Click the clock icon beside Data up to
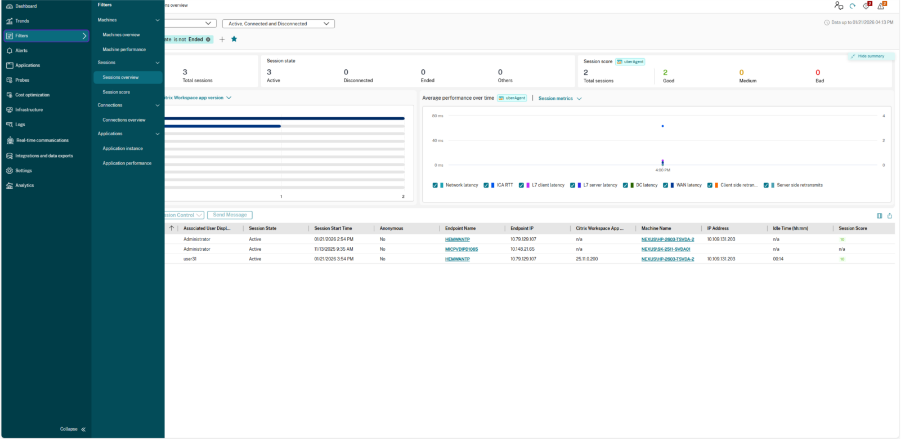This screenshot has height=439, width=901. [827, 22]
